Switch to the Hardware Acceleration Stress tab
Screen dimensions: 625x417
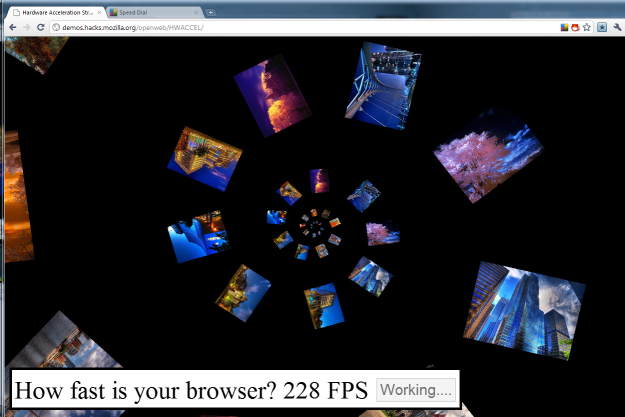(x=56, y=12)
